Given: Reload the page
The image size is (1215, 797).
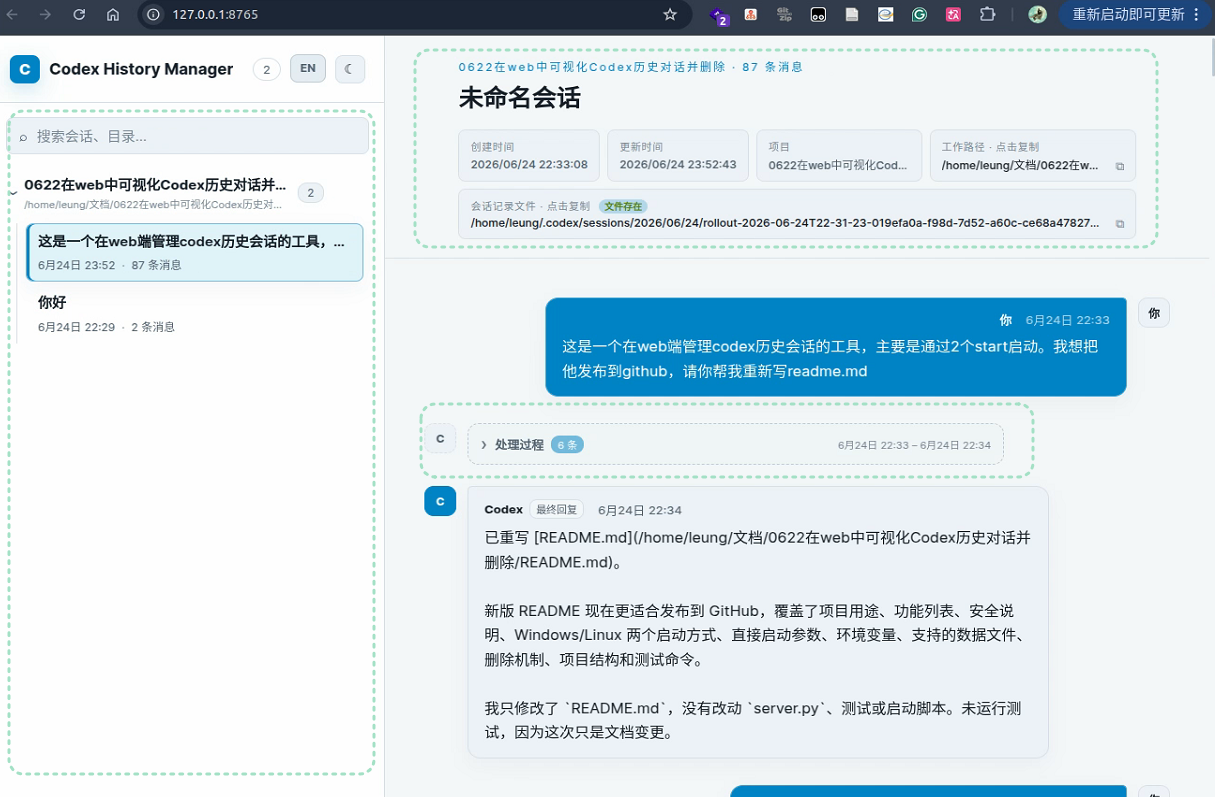Looking at the screenshot, I should [80, 15].
